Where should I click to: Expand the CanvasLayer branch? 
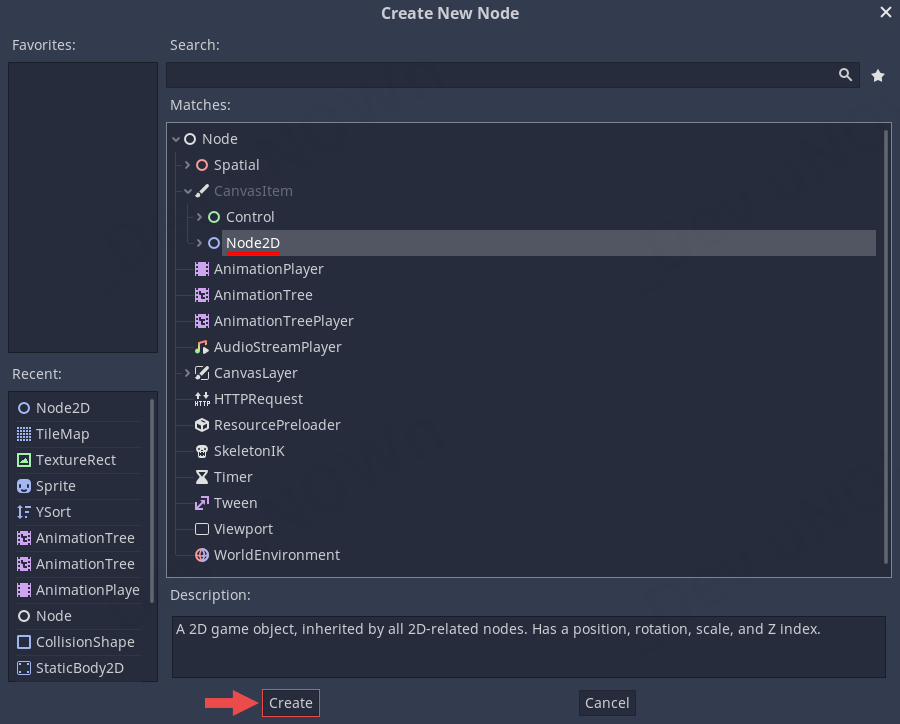[187, 373]
